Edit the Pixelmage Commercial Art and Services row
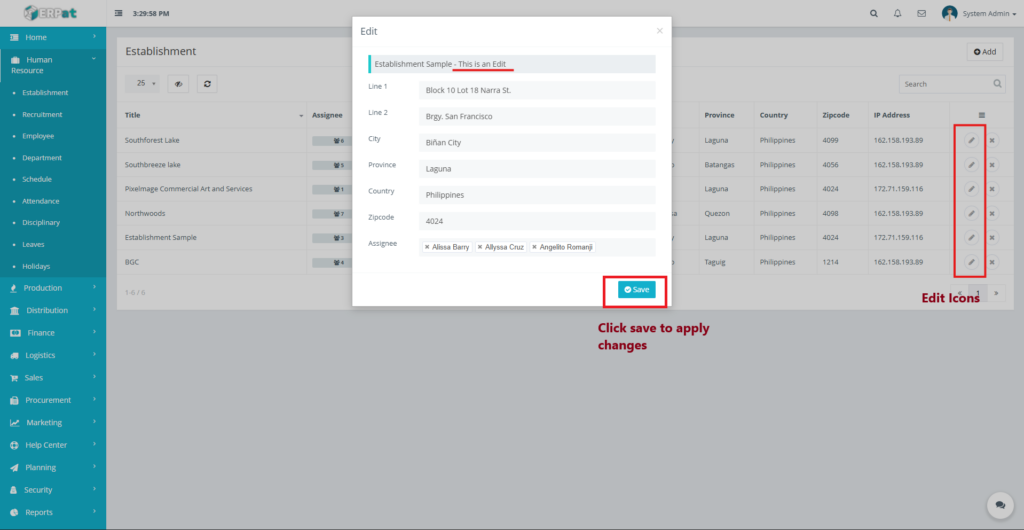Screen dimensions: 1024x530 point(971,189)
